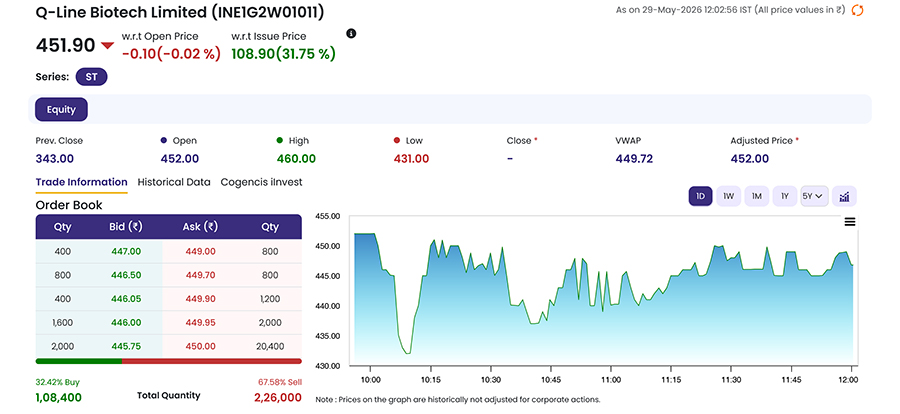The height and width of the screenshot is (414, 900).
Task: Click ask price 449.00
Action: [x=200, y=252]
